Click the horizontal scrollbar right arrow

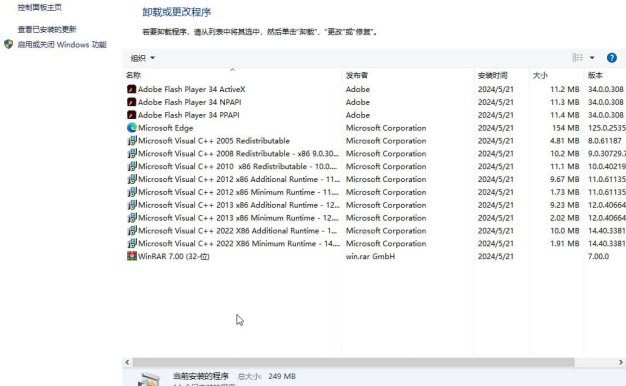coord(621,362)
